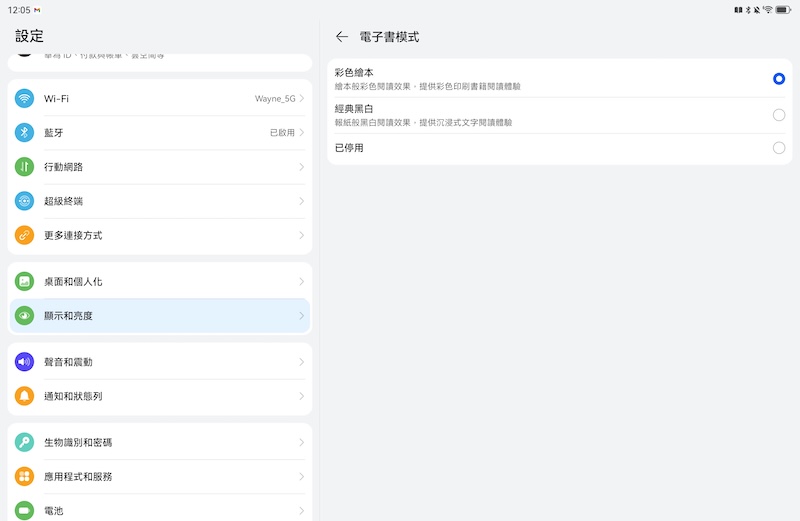Open 藍牙 details using the right chevron
Viewport: 800px width, 521px height.
coord(302,133)
